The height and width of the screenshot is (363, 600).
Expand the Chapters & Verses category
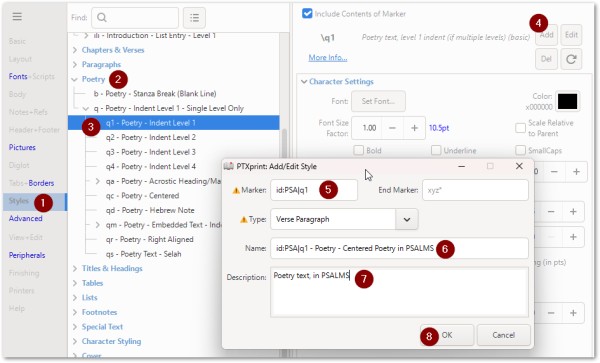tap(75, 50)
